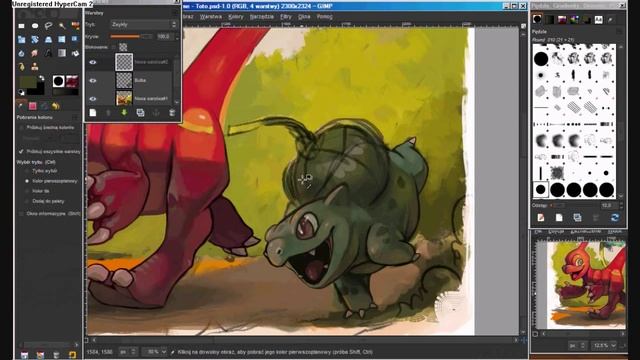640x360 pixels.
Task: Open the Brushes panel tab configuration menu
Action: click(x=620, y=31)
